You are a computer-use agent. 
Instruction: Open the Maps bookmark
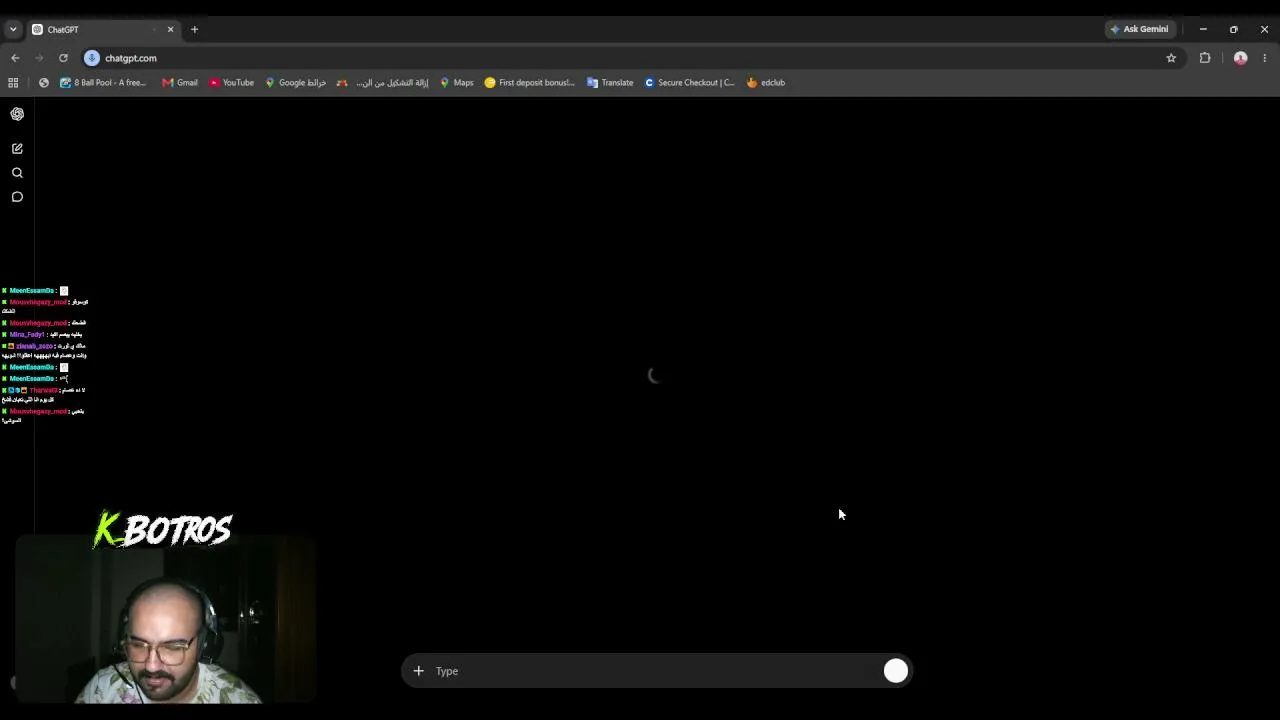click(x=457, y=83)
